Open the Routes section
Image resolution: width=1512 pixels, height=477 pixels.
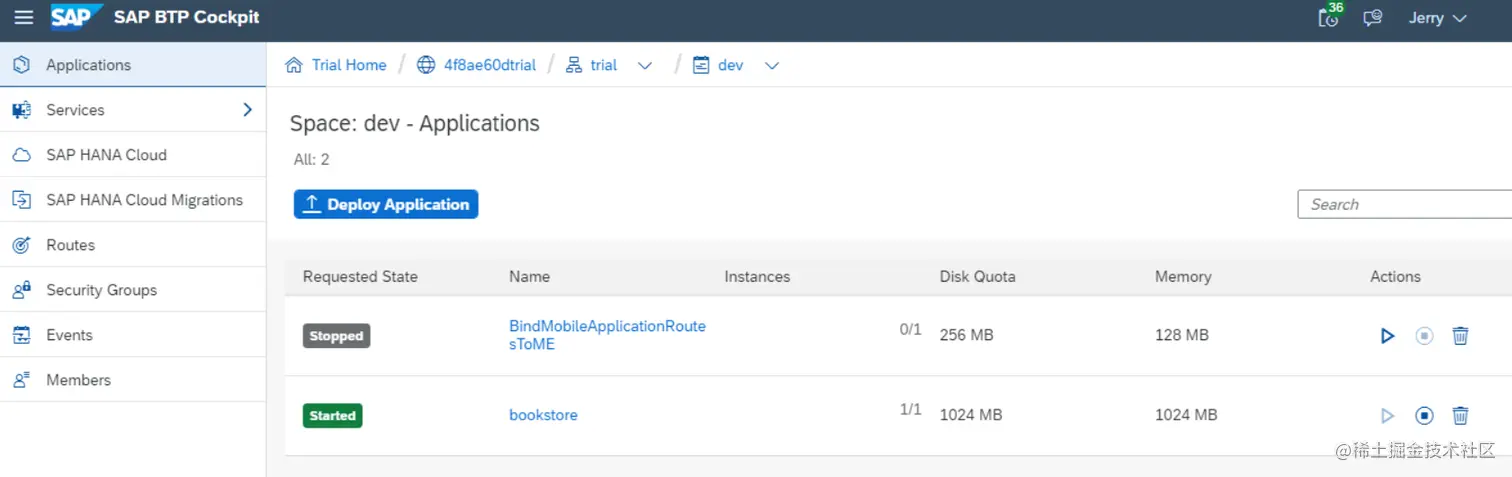coord(70,245)
